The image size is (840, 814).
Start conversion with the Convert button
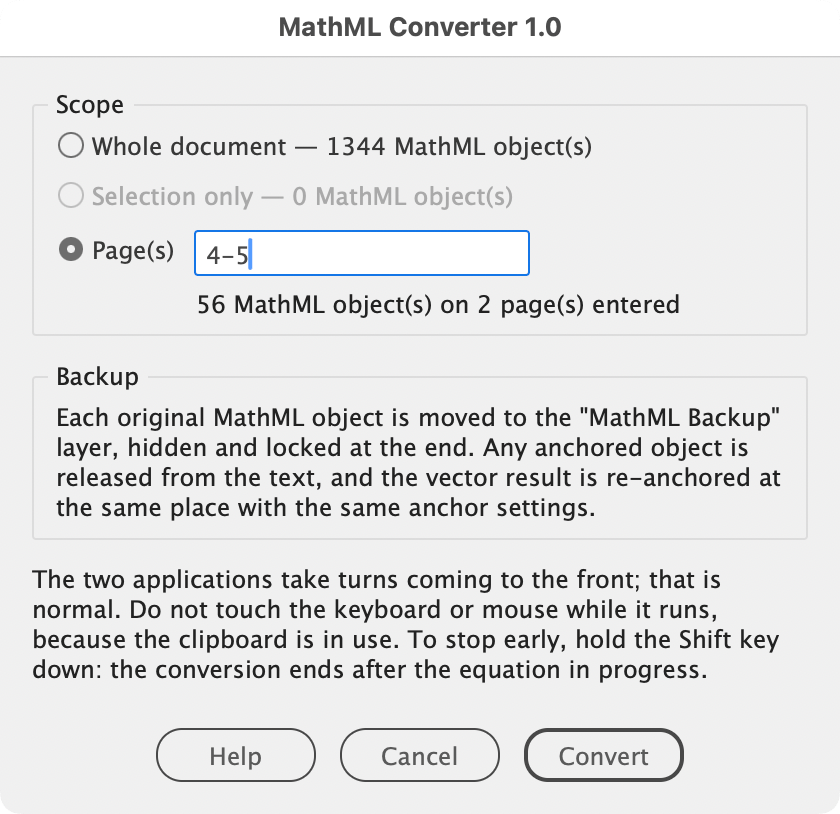(603, 755)
